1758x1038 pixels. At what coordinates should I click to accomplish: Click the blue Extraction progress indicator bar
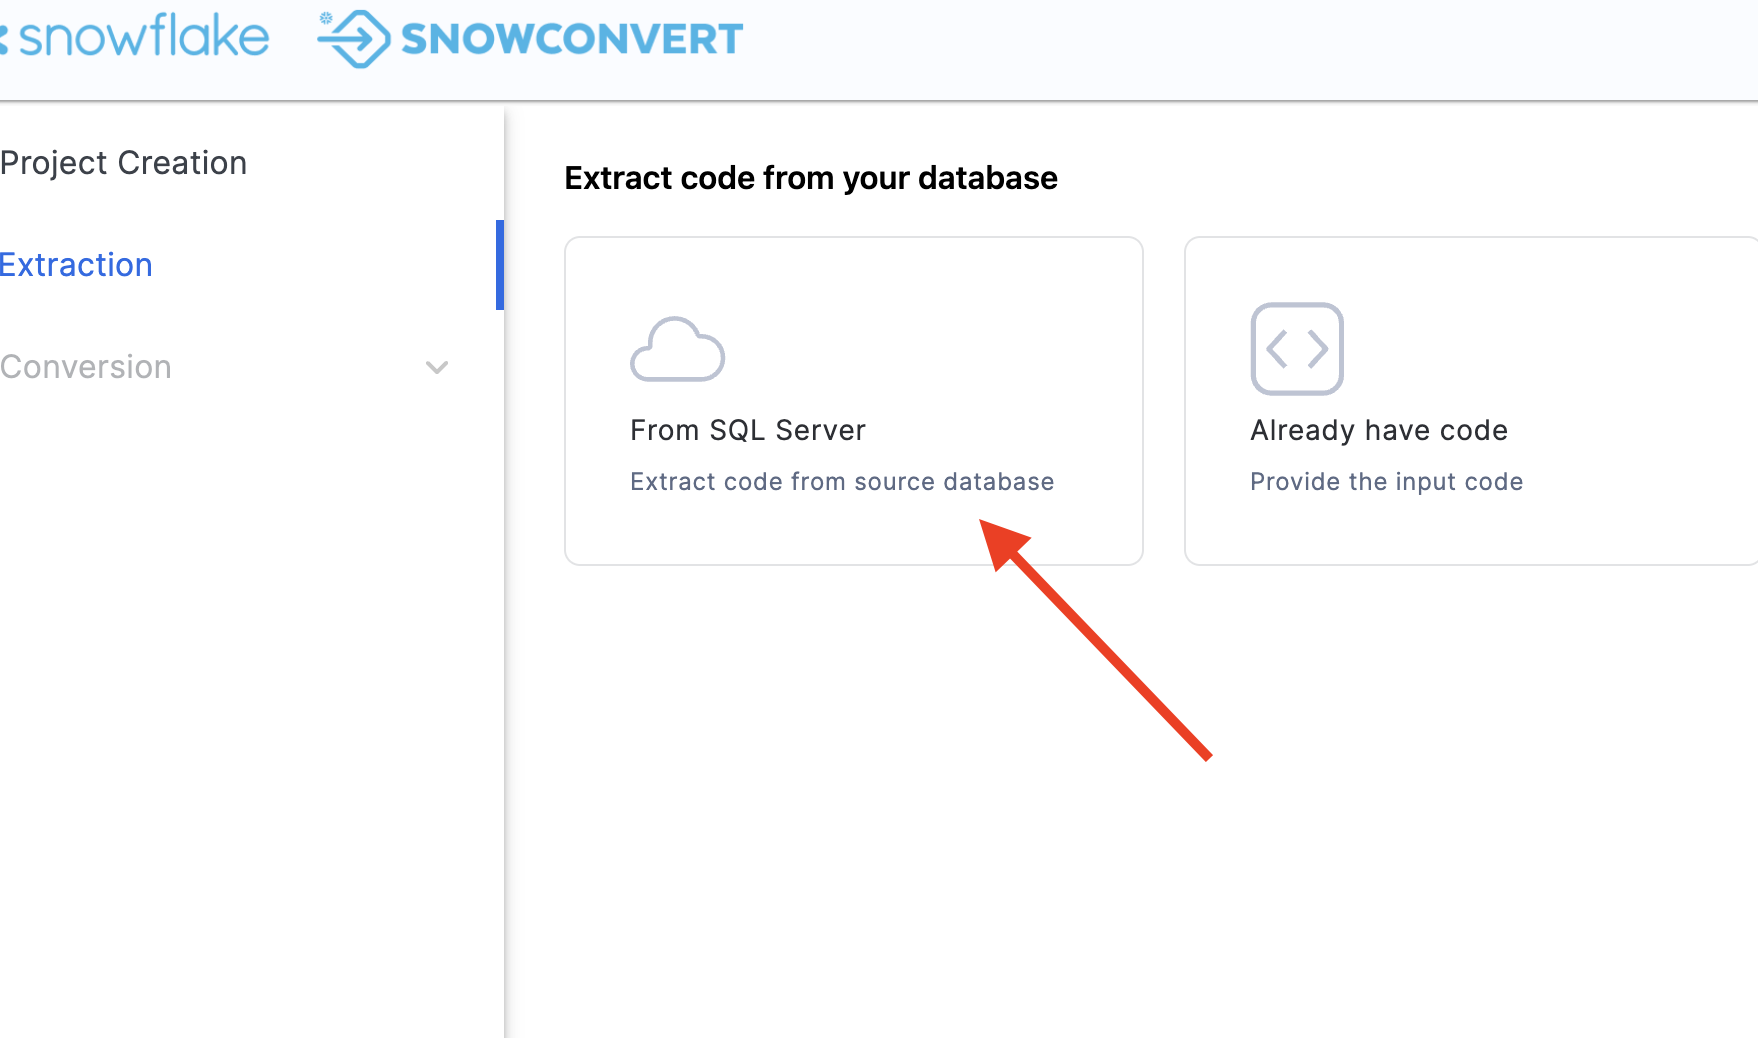coord(502,265)
